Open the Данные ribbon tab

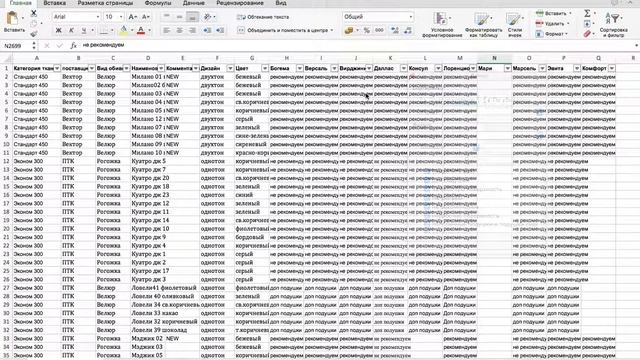click(193, 3)
